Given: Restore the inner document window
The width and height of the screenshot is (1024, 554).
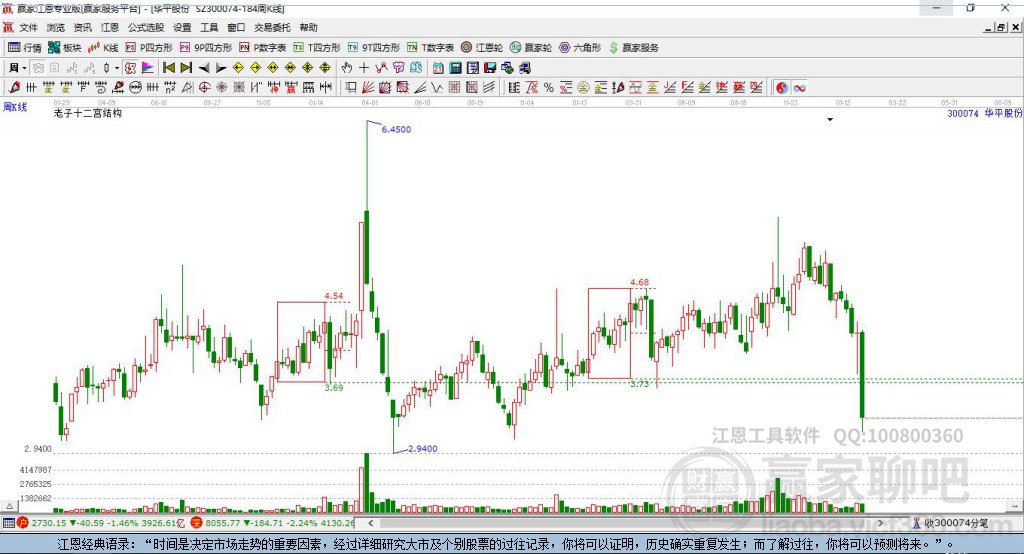Looking at the screenshot, I should 1001,27.
